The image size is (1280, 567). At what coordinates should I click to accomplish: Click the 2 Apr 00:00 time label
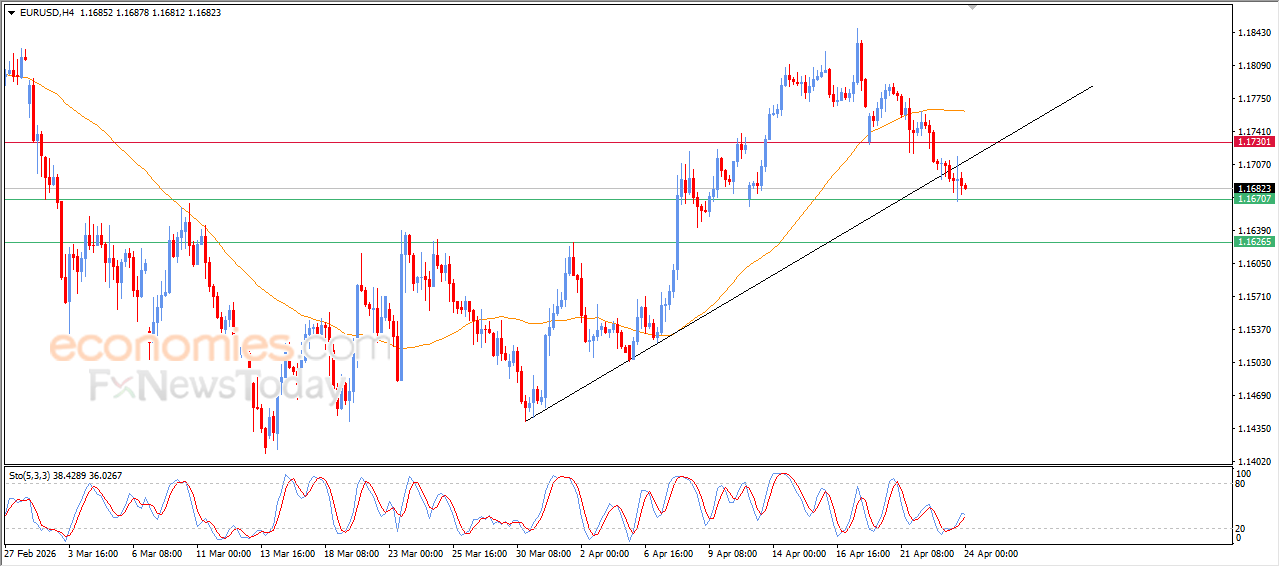[x=603, y=553]
